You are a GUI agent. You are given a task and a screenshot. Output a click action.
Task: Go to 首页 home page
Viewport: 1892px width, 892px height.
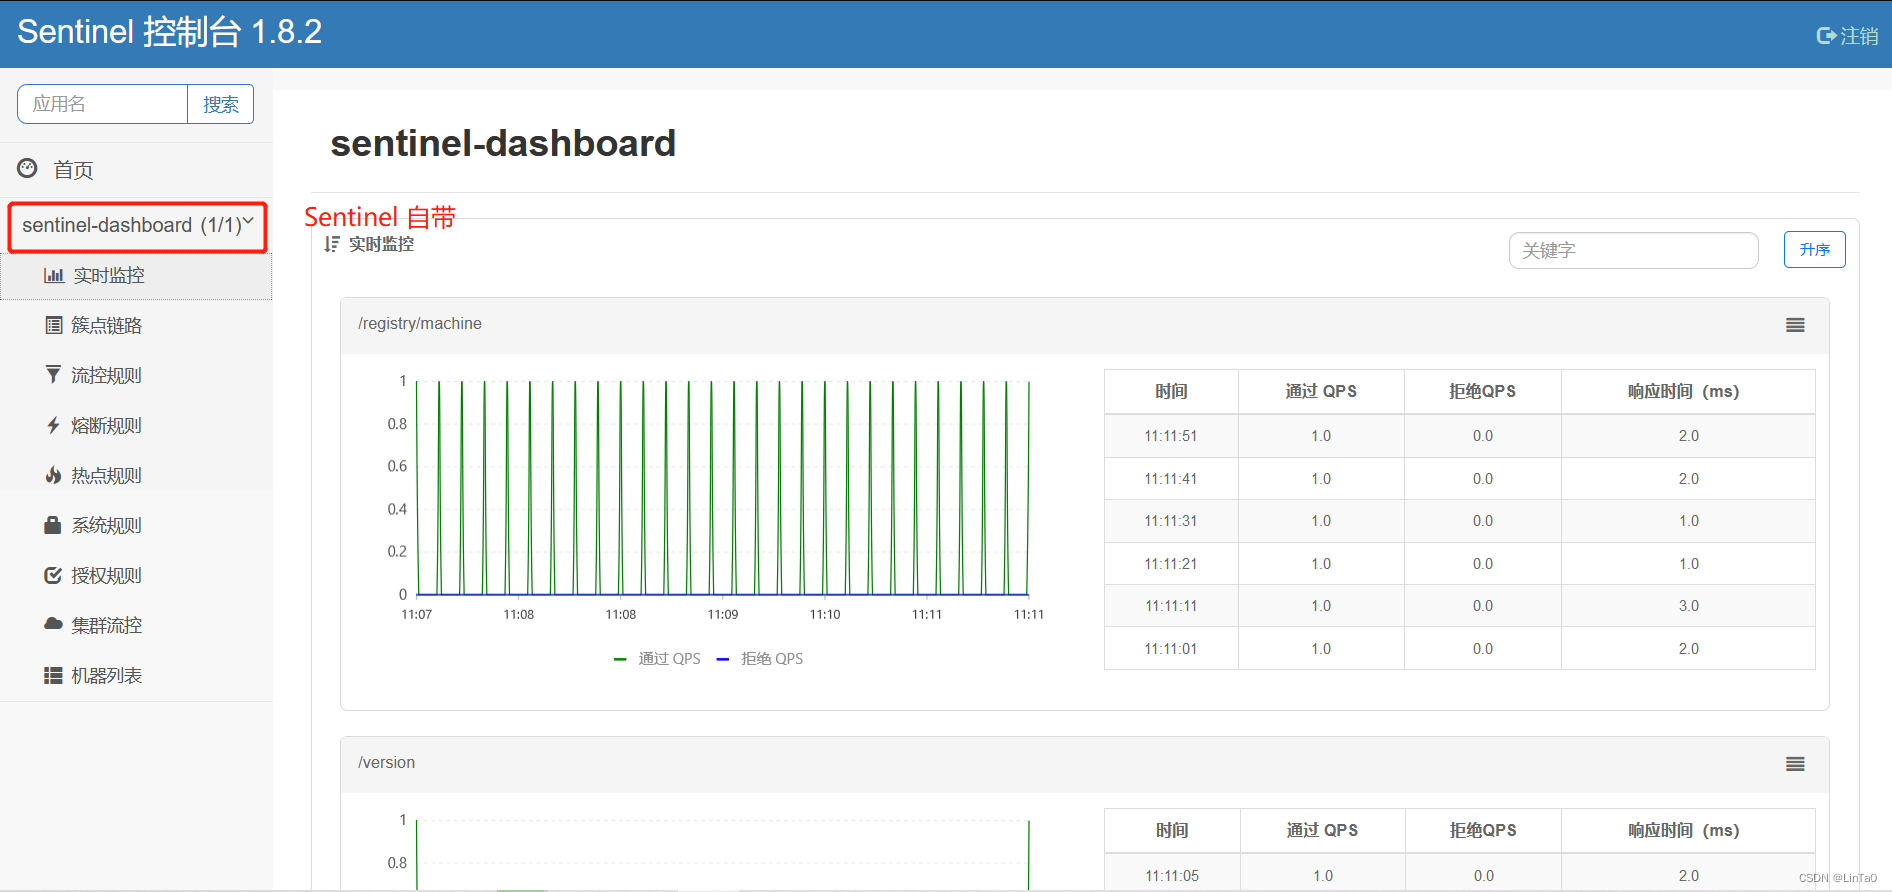[73, 170]
